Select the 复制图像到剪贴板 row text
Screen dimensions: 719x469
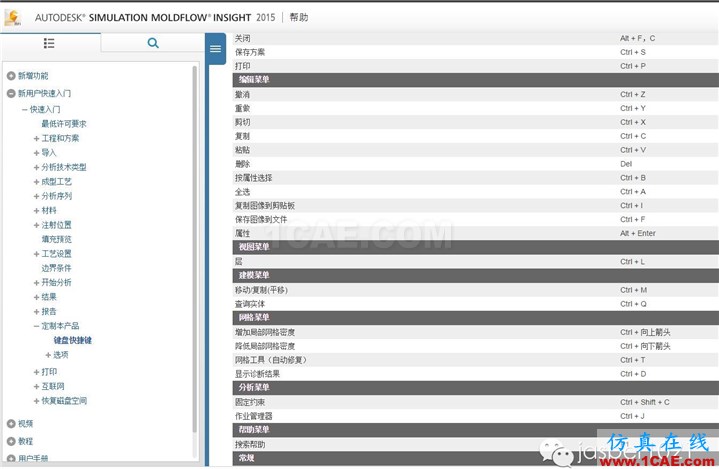tap(265, 206)
